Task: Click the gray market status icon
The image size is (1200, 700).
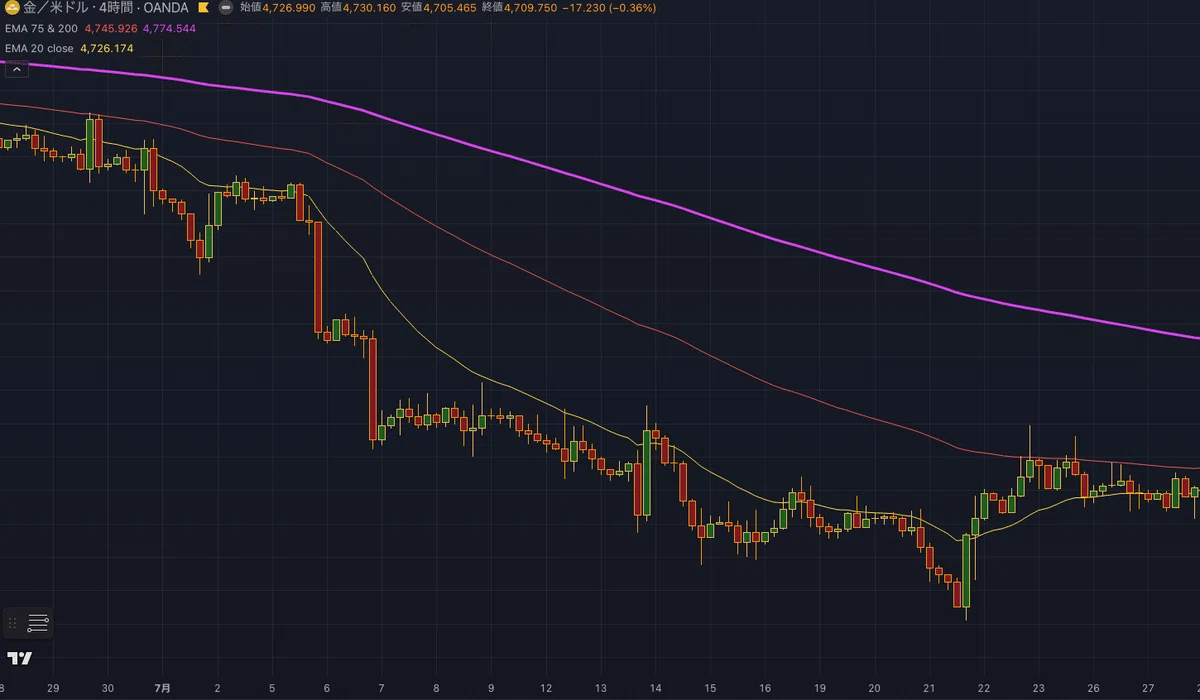Action: coord(226,8)
